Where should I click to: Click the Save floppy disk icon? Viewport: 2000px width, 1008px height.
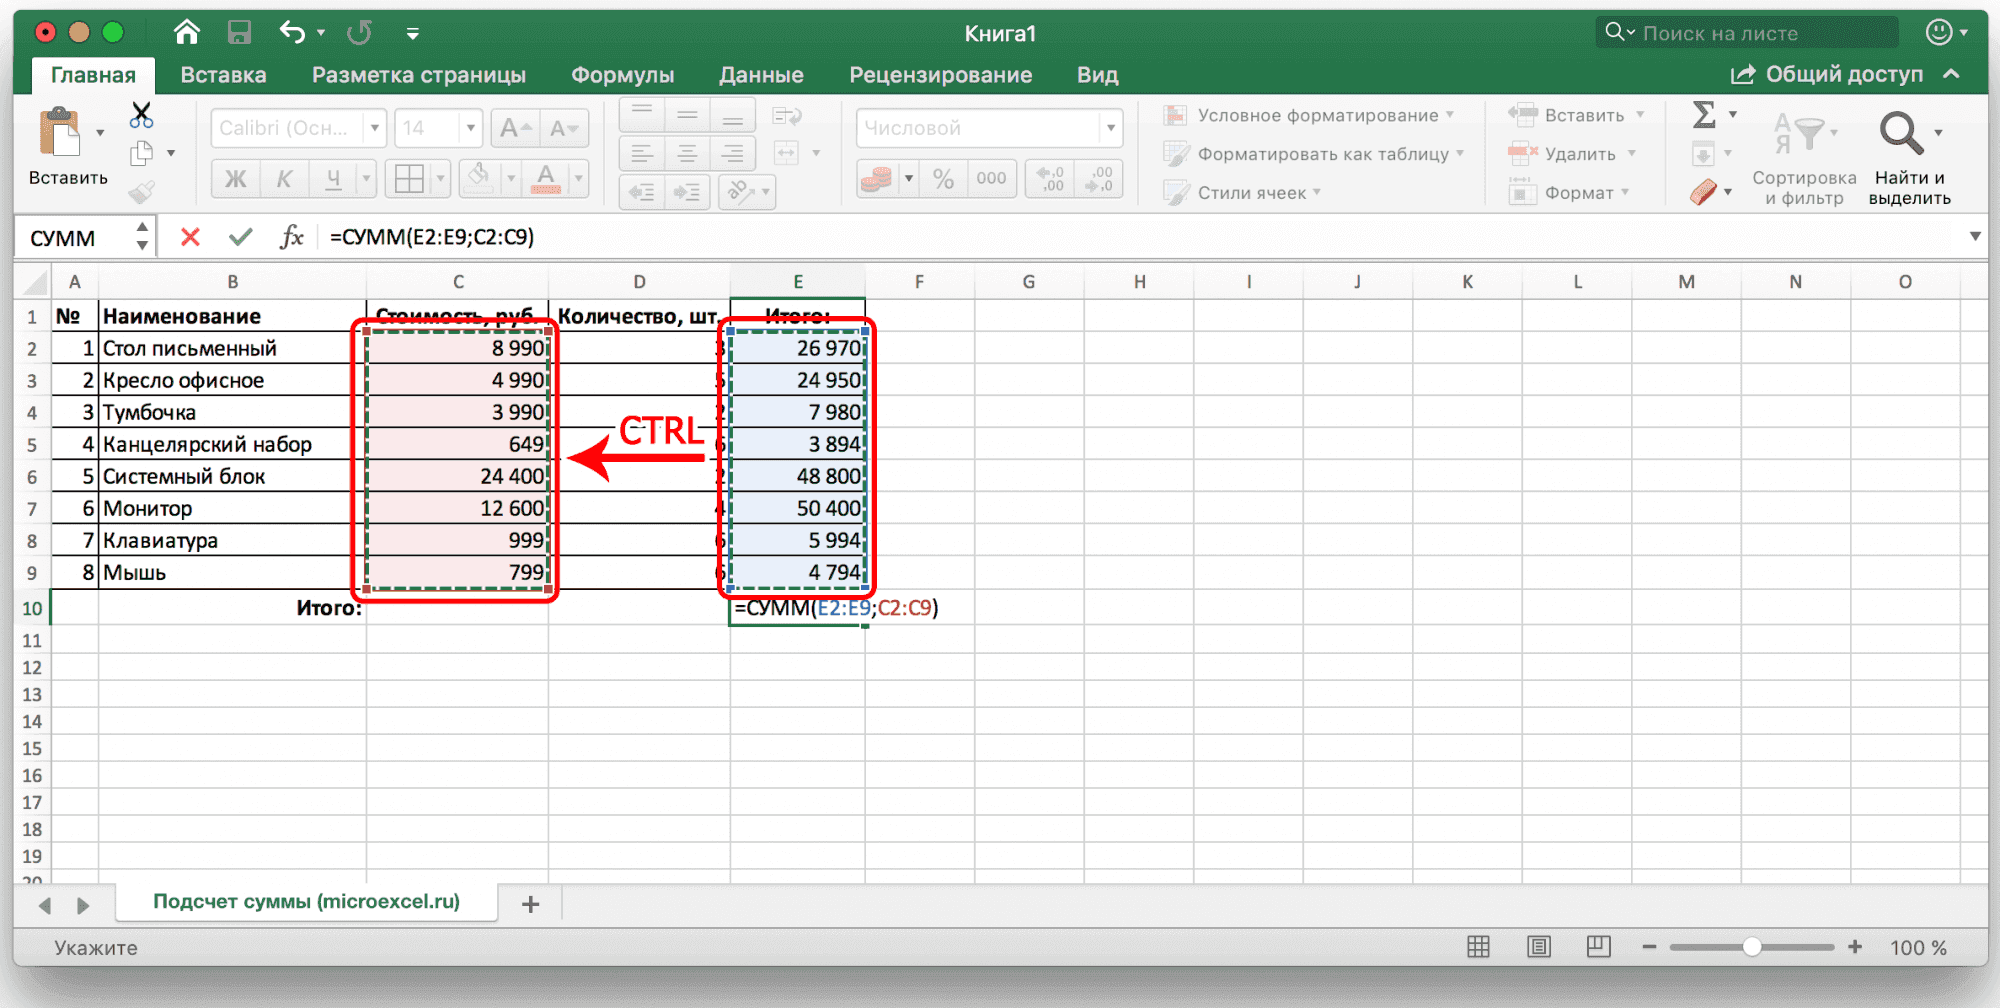(x=239, y=33)
